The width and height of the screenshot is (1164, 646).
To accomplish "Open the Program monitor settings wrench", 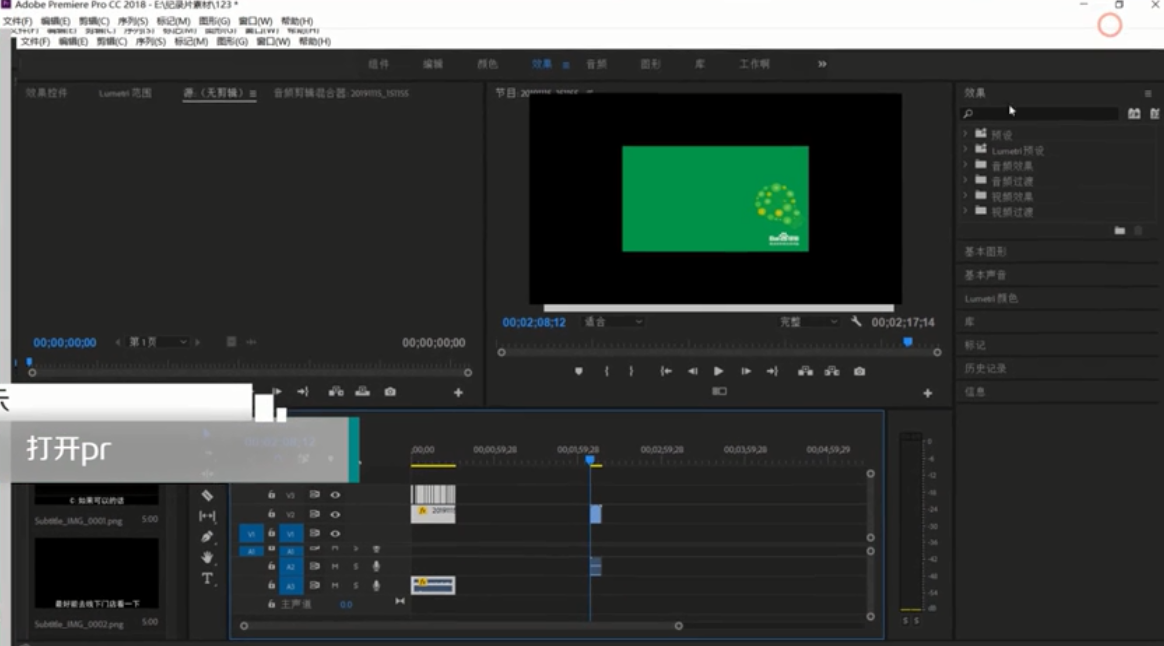I will coord(856,322).
